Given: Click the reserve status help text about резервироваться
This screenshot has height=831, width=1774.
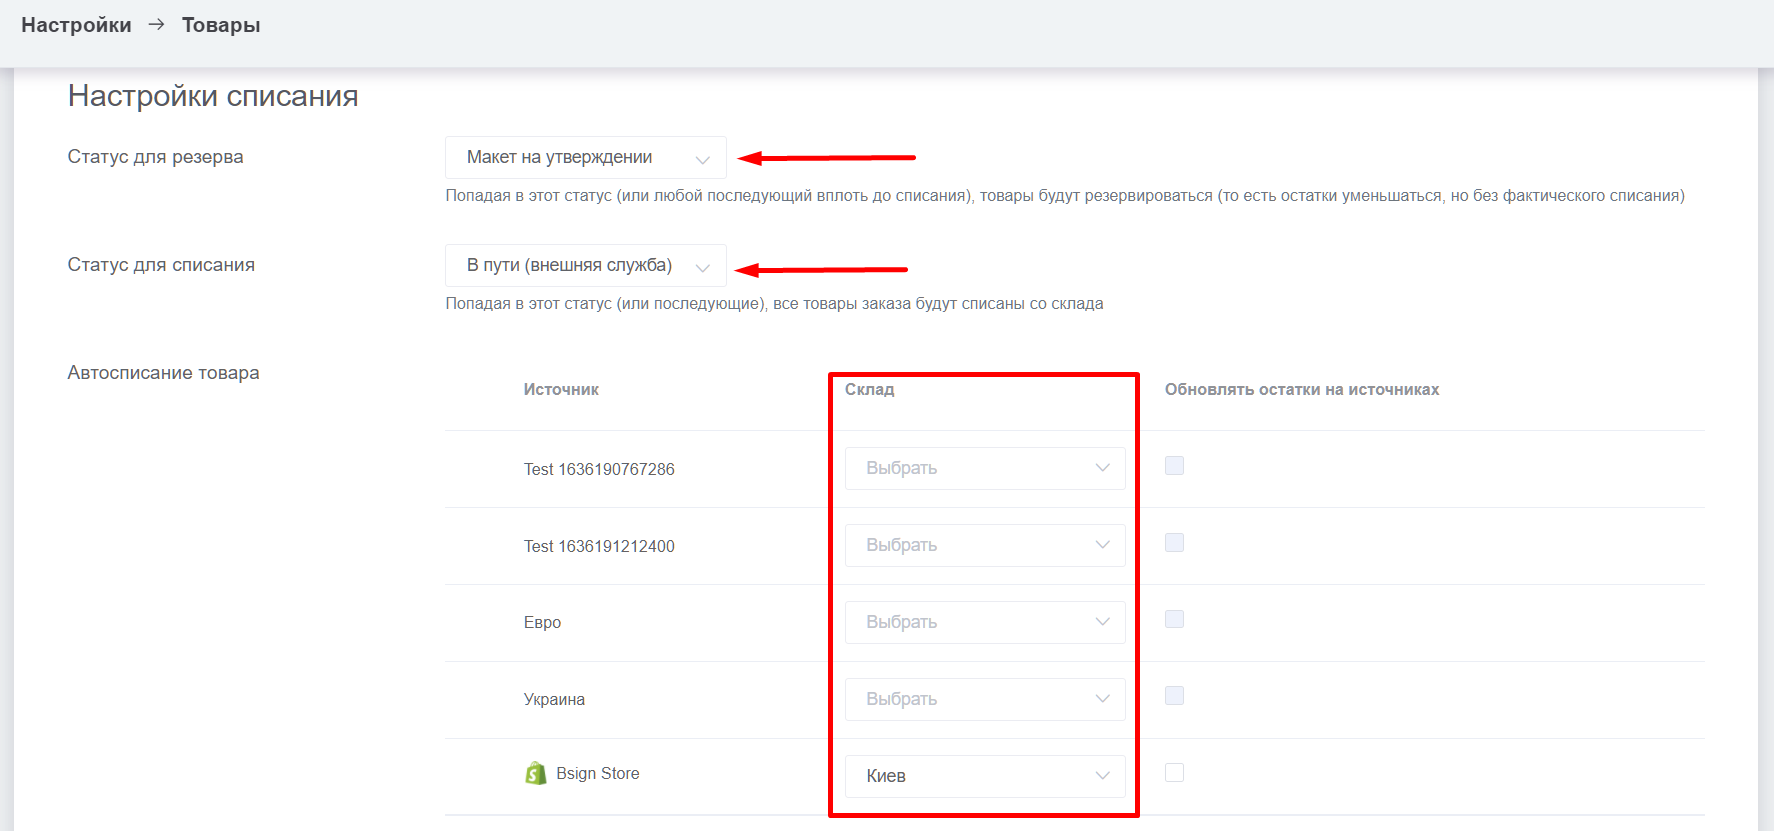Looking at the screenshot, I should [x=1065, y=196].
